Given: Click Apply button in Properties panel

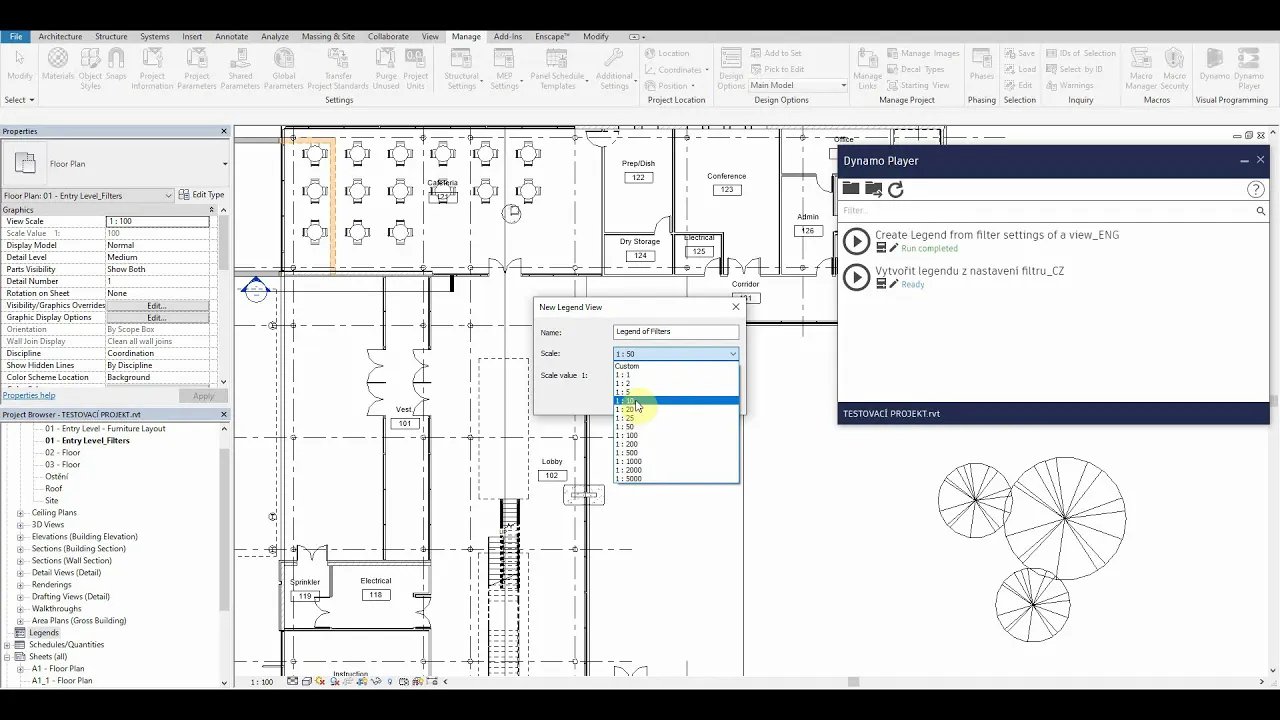Looking at the screenshot, I should coord(203,396).
